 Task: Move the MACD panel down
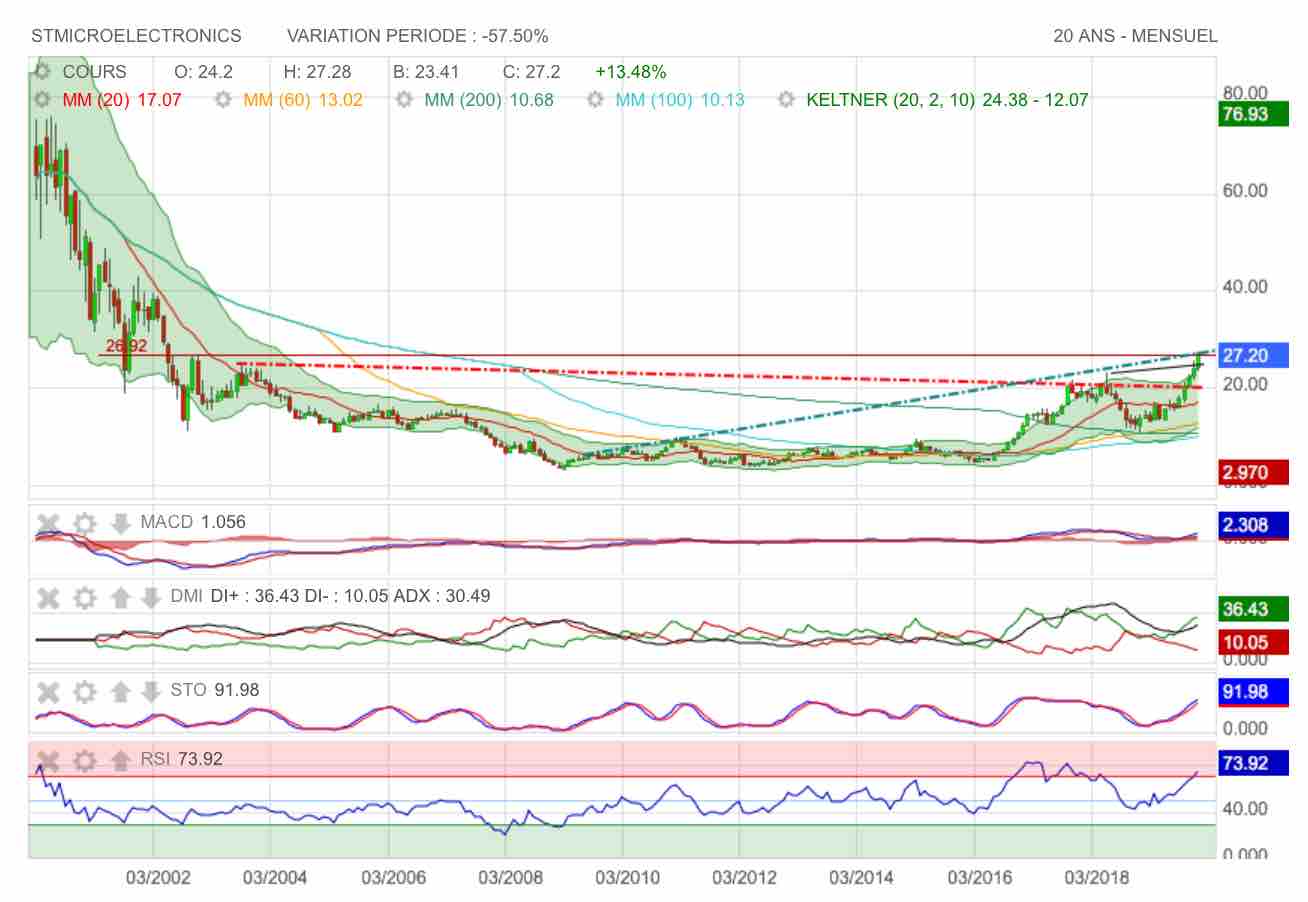click(121, 523)
